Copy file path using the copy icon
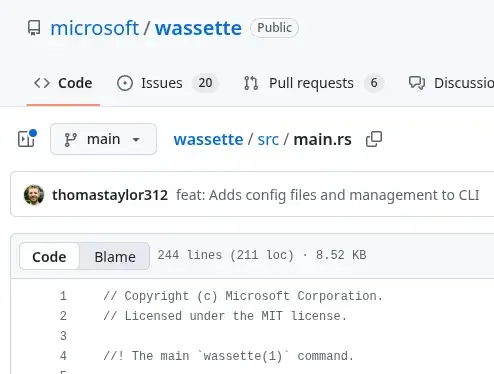This screenshot has width=494, height=374. point(374,139)
